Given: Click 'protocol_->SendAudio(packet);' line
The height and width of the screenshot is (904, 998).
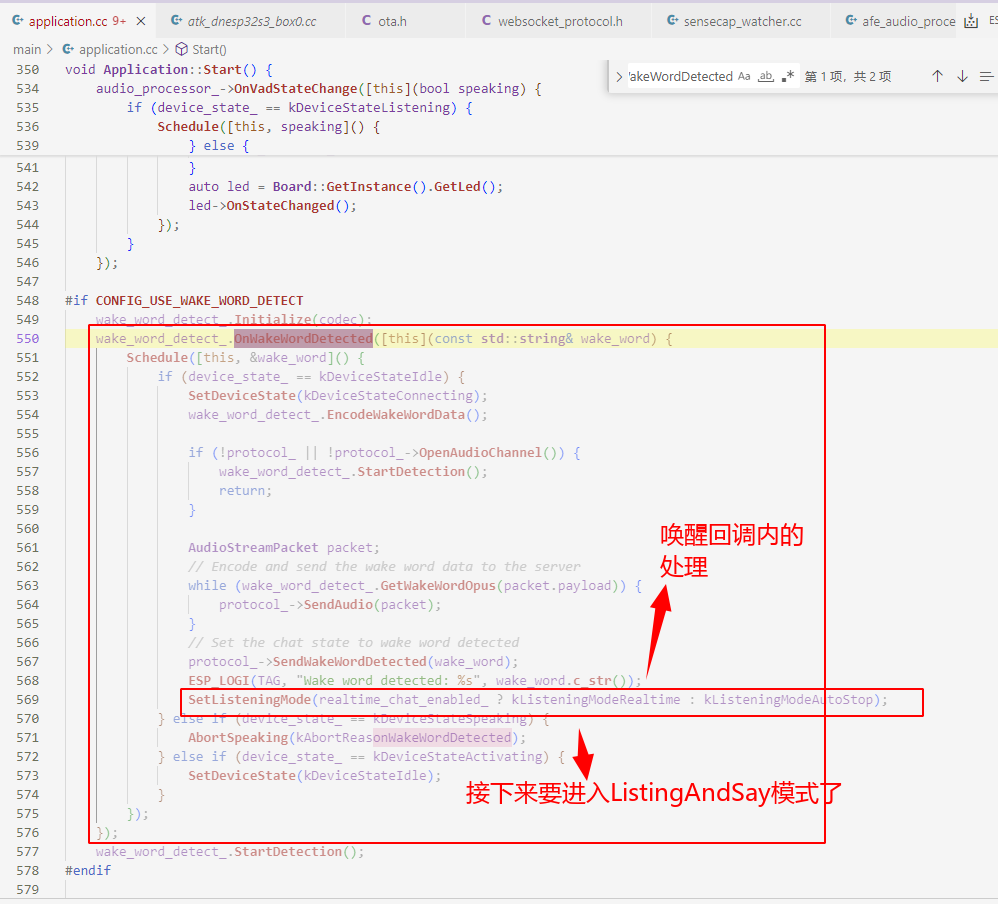Looking at the screenshot, I should pyautogui.click(x=330, y=605).
